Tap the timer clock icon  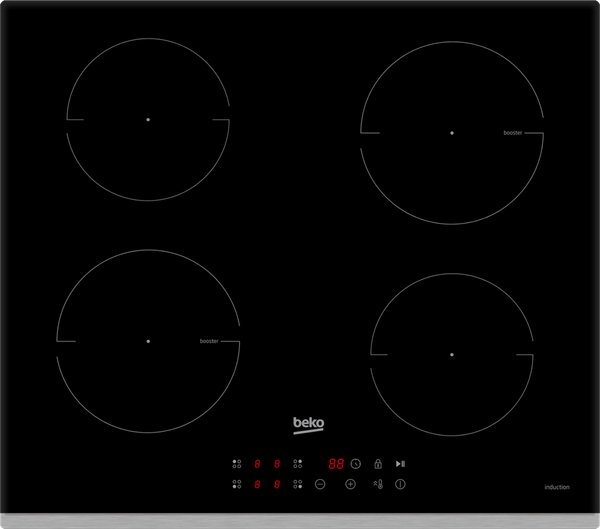[x=355, y=464]
